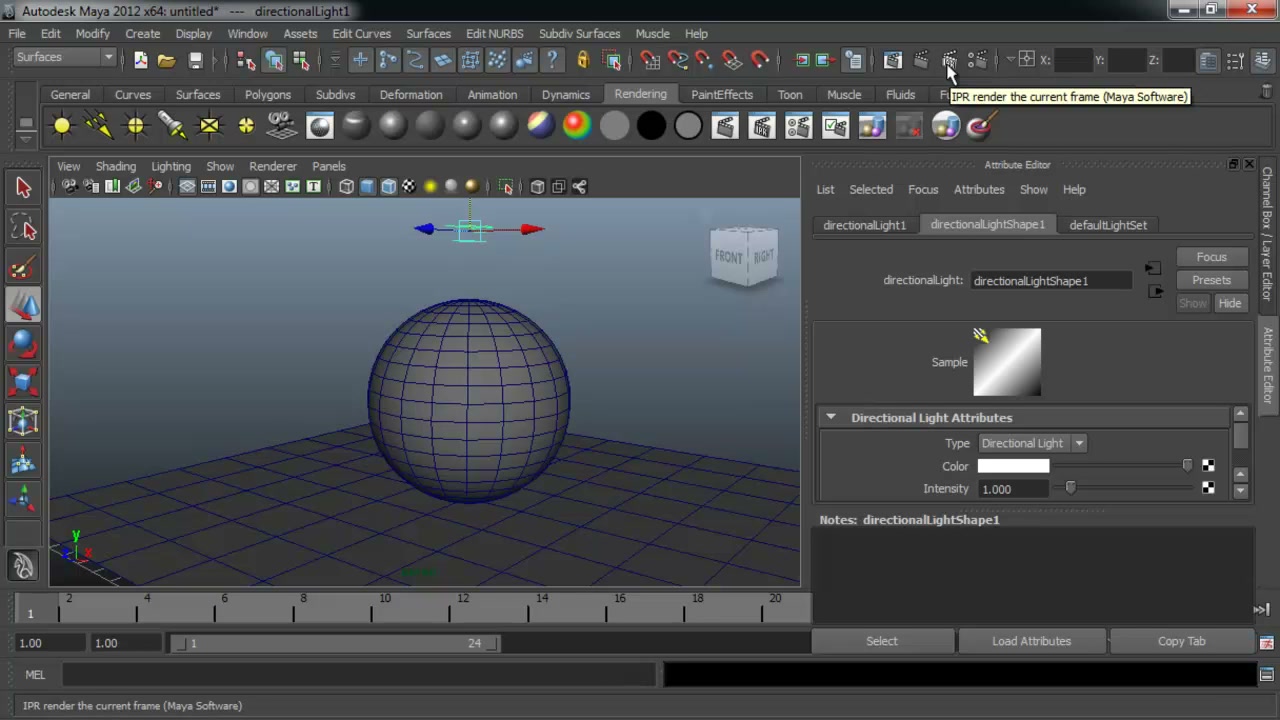Toggle wireframe on shaded viewport icon

(x=388, y=187)
